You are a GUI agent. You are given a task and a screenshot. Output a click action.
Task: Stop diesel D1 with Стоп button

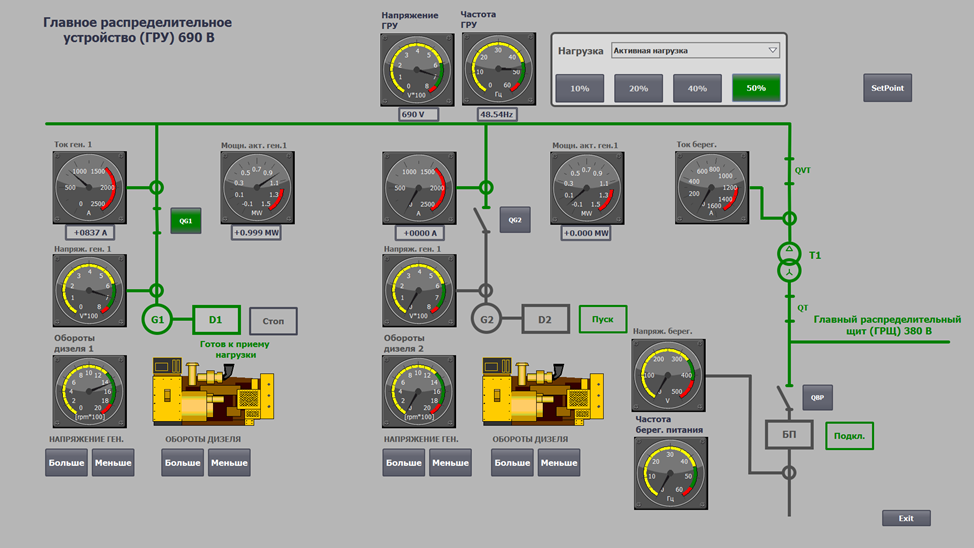pyautogui.click(x=273, y=321)
